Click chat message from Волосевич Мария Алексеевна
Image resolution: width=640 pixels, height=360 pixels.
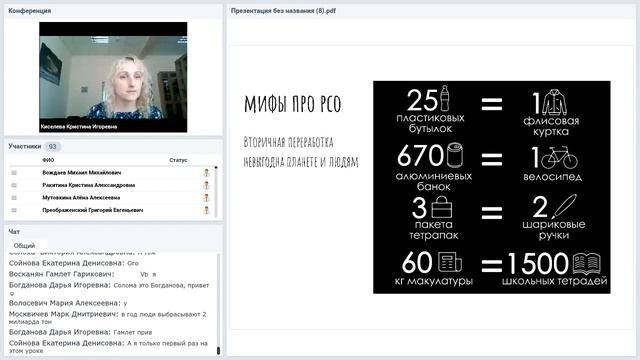click(68, 303)
